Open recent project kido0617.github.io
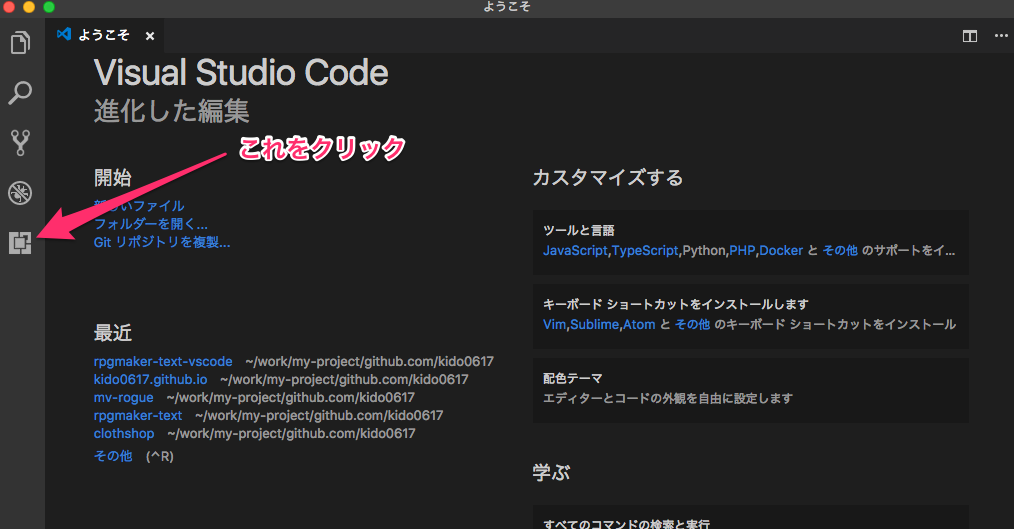1014x529 pixels. 150,380
